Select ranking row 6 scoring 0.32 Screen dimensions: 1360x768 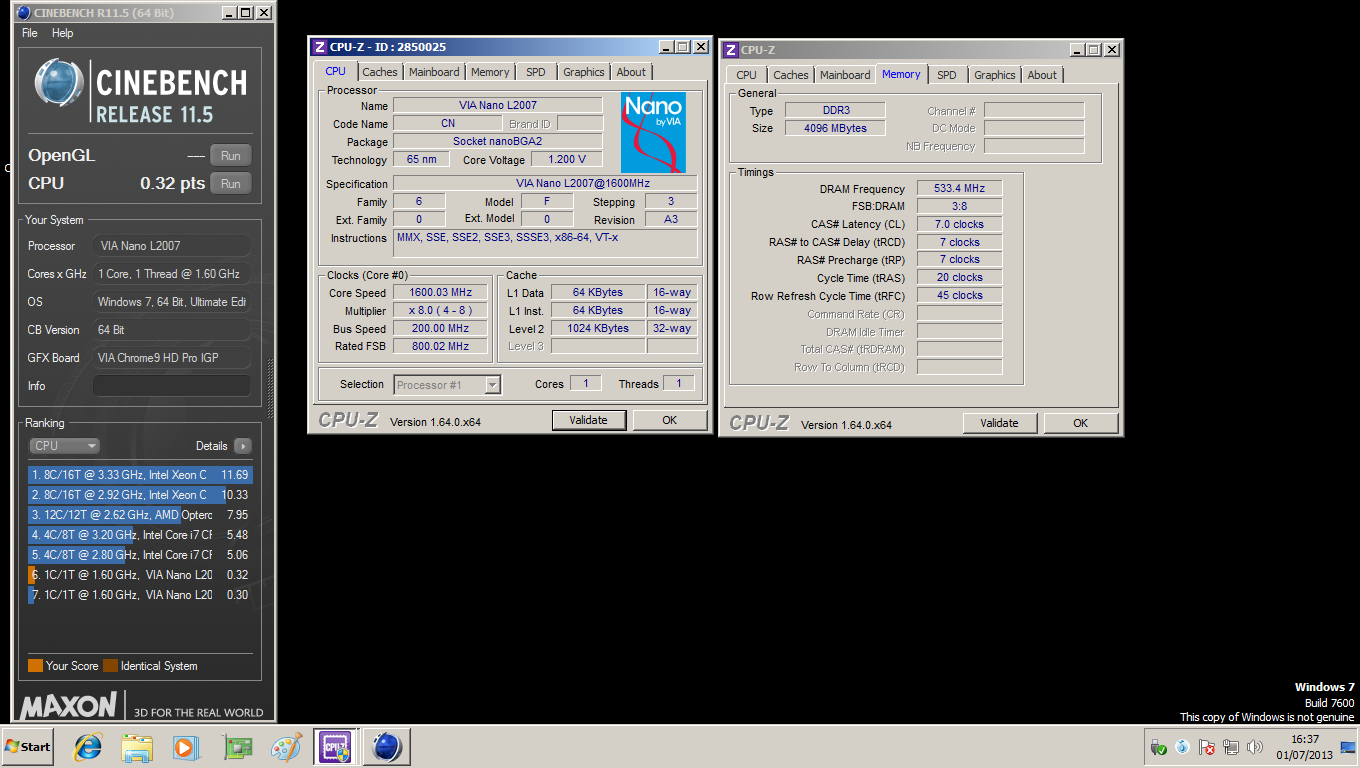click(x=140, y=575)
